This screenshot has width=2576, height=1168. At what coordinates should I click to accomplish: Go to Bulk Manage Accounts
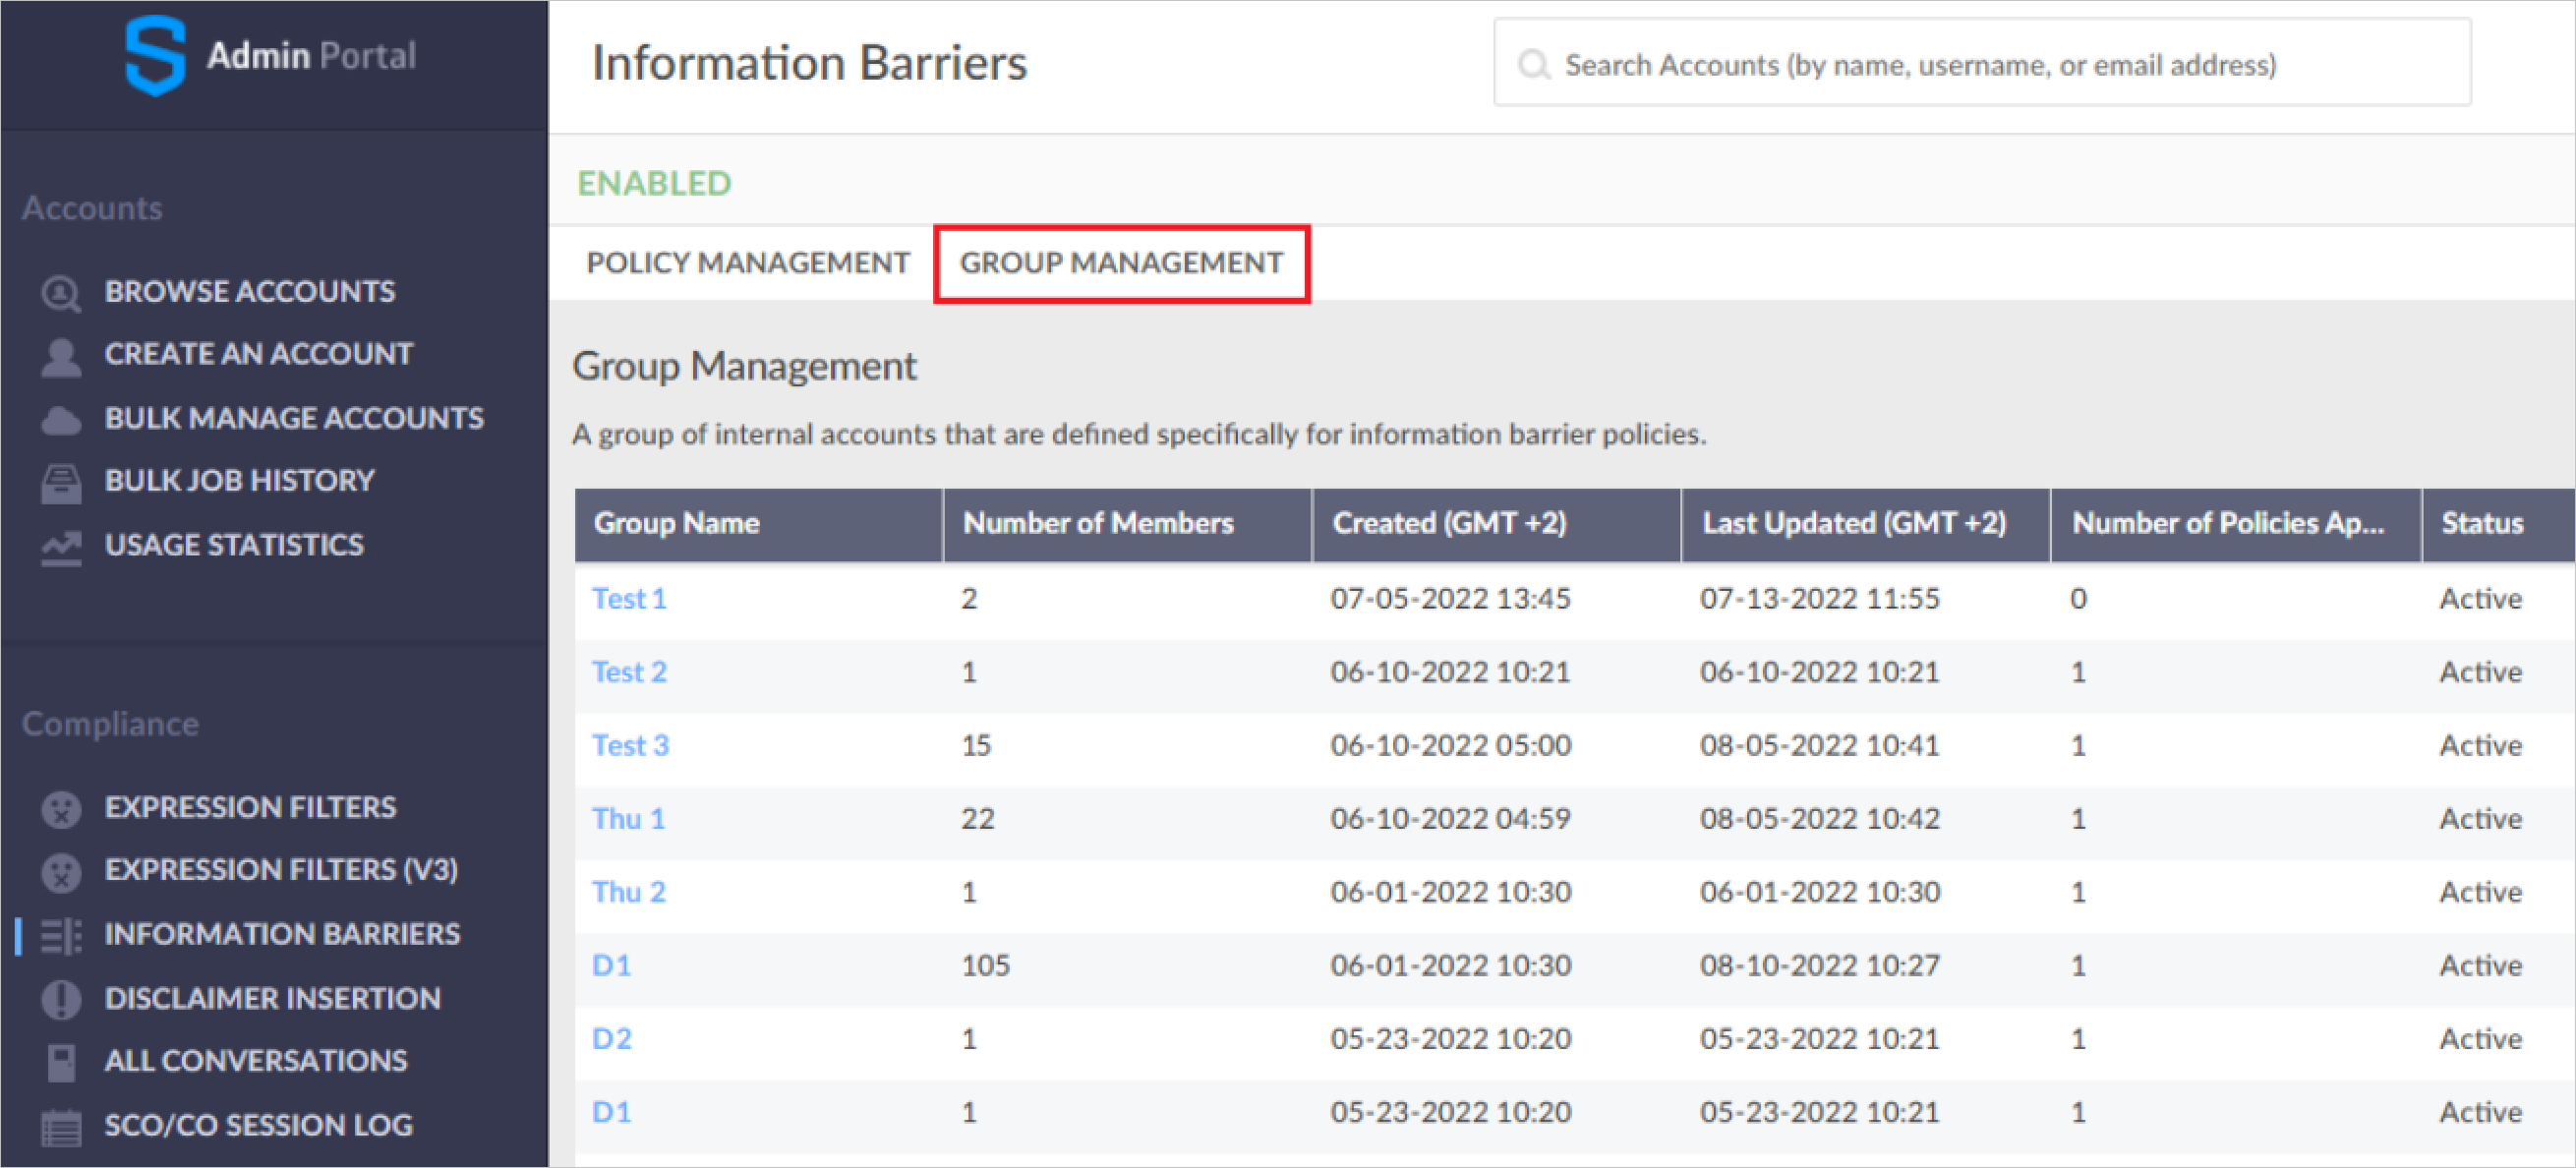[x=294, y=418]
